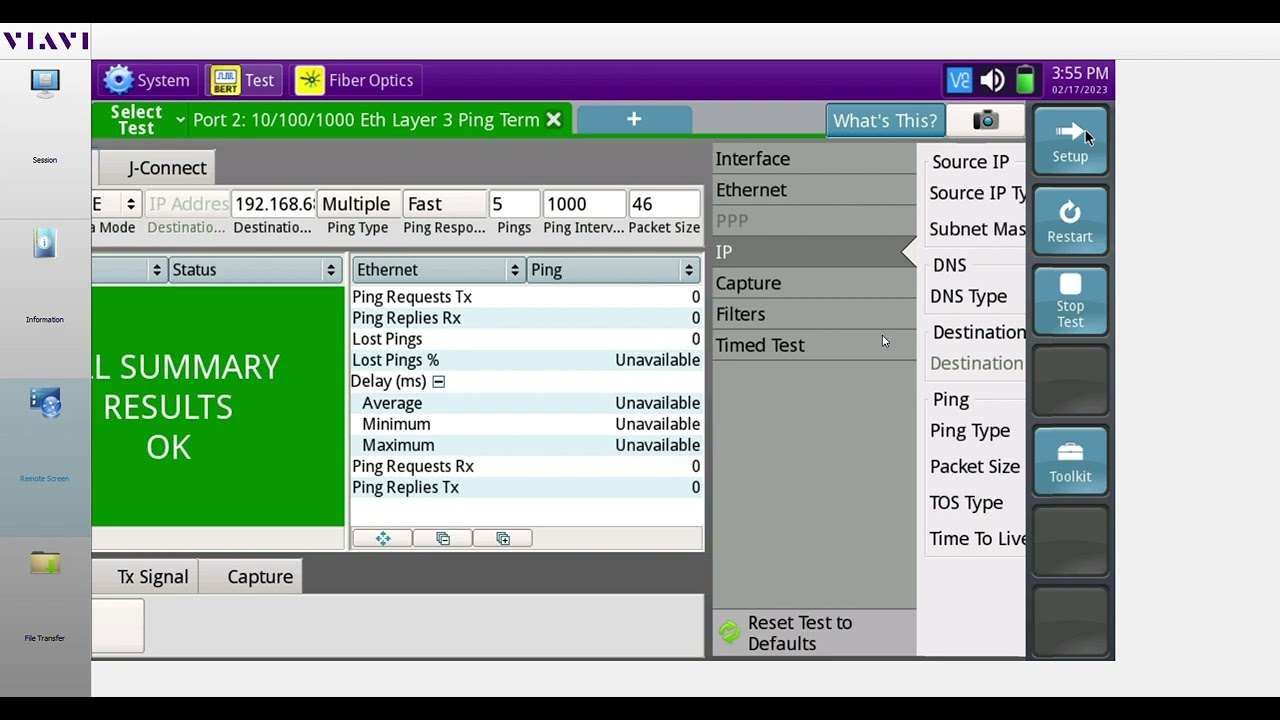Image resolution: width=1280 pixels, height=720 pixels.
Task: Open the Ping results category dropdown
Action: [x=613, y=270]
